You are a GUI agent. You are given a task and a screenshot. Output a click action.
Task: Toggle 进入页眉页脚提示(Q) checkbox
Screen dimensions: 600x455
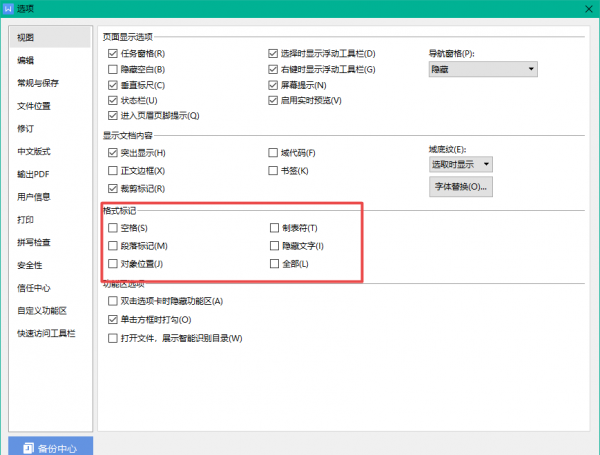coord(112,116)
